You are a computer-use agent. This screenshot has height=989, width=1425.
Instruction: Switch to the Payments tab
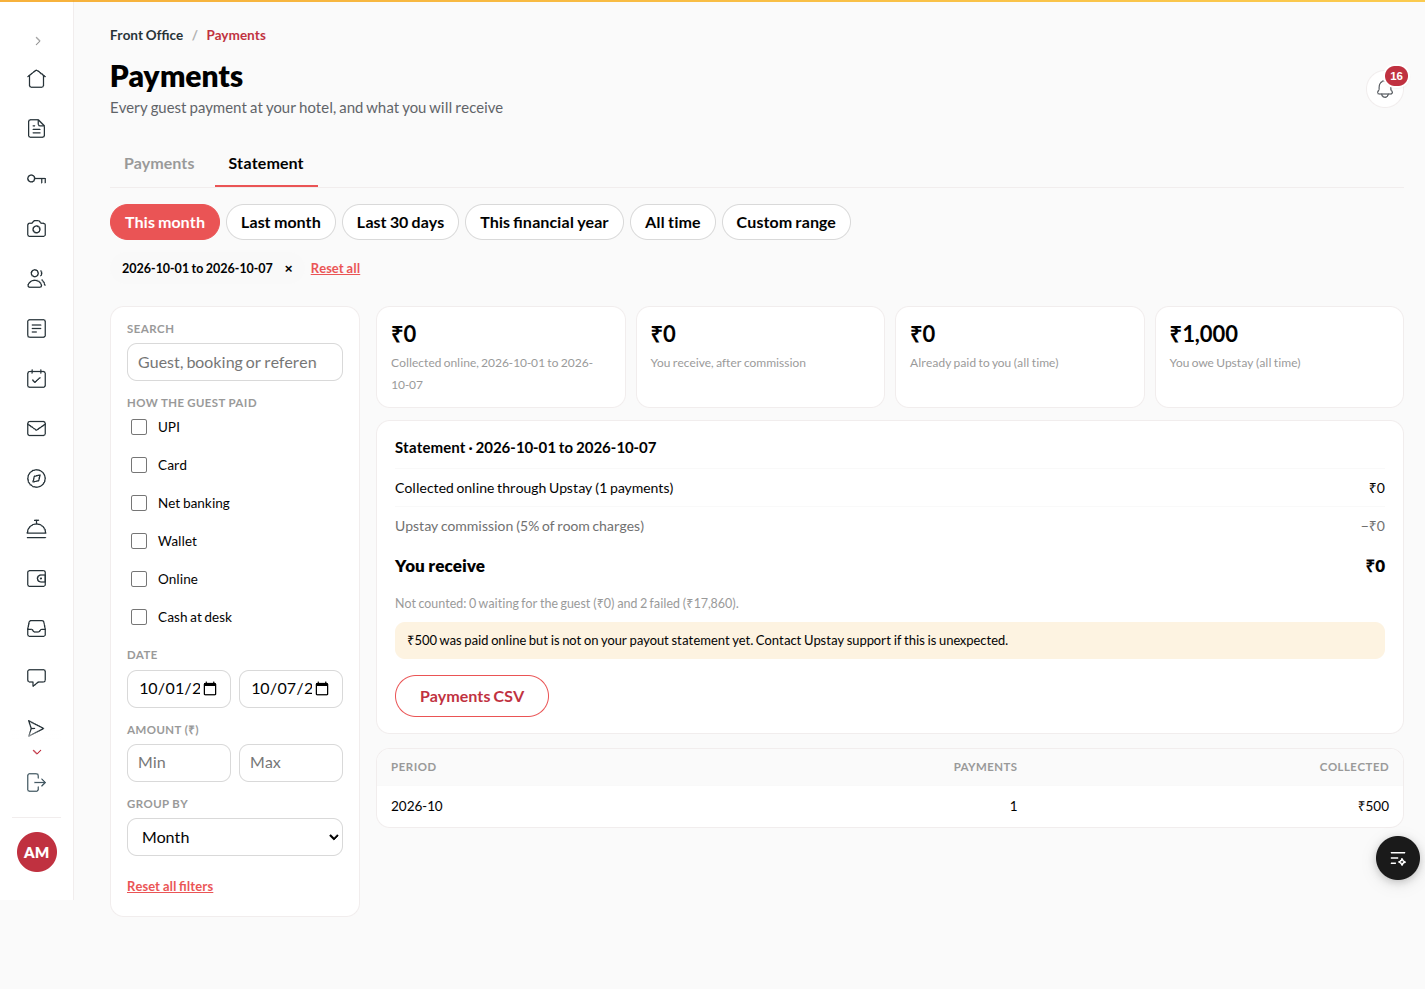[x=159, y=164]
